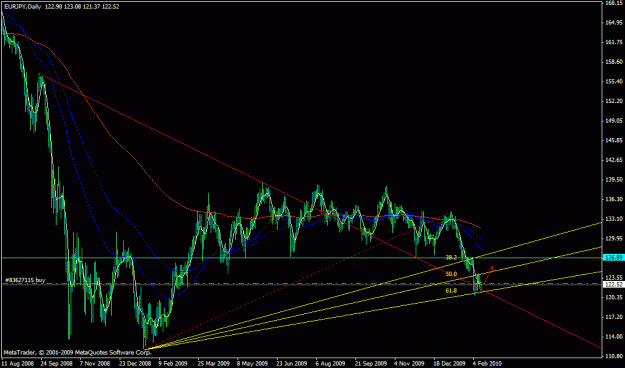
Task: Click the 50.0 Fibonacci fan label
Action: (451, 274)
